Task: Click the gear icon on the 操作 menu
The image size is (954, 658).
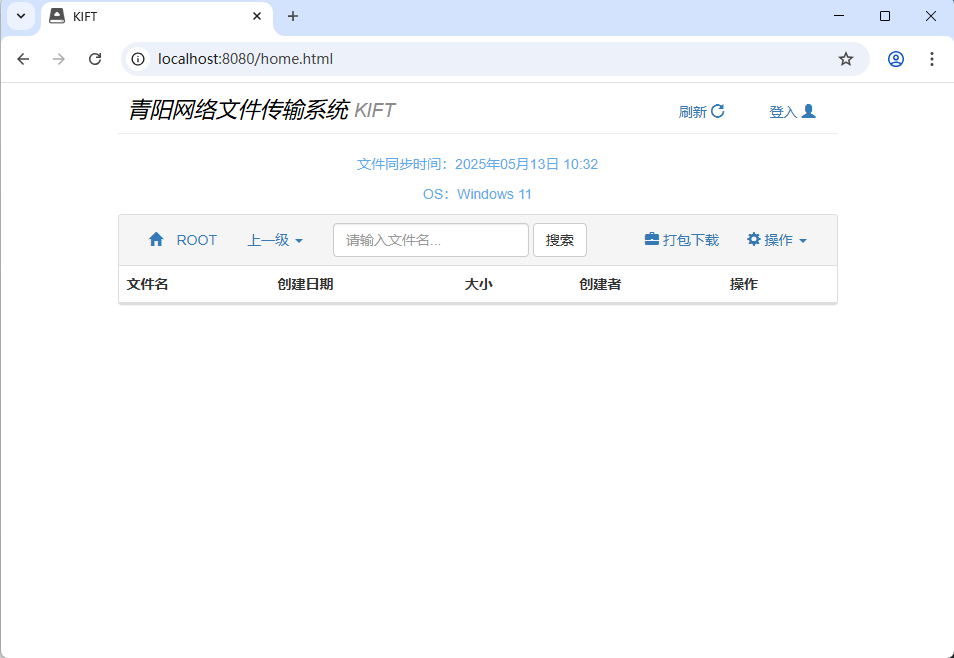Action: click(753, 239)
